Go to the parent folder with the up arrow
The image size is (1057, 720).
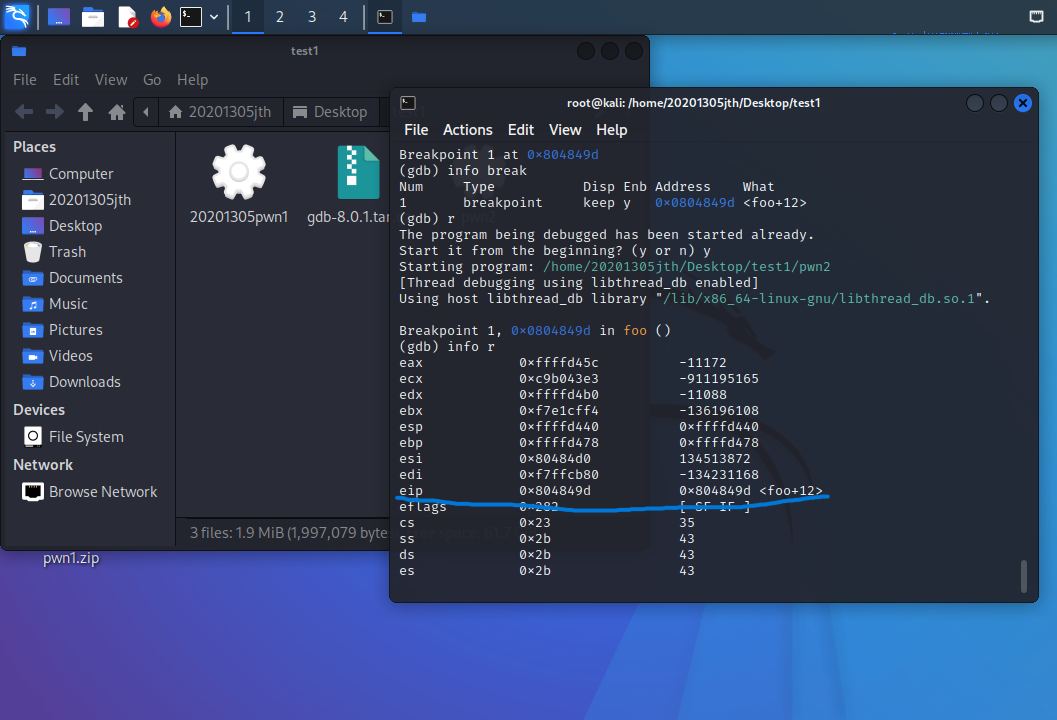(x=85, y=112)
